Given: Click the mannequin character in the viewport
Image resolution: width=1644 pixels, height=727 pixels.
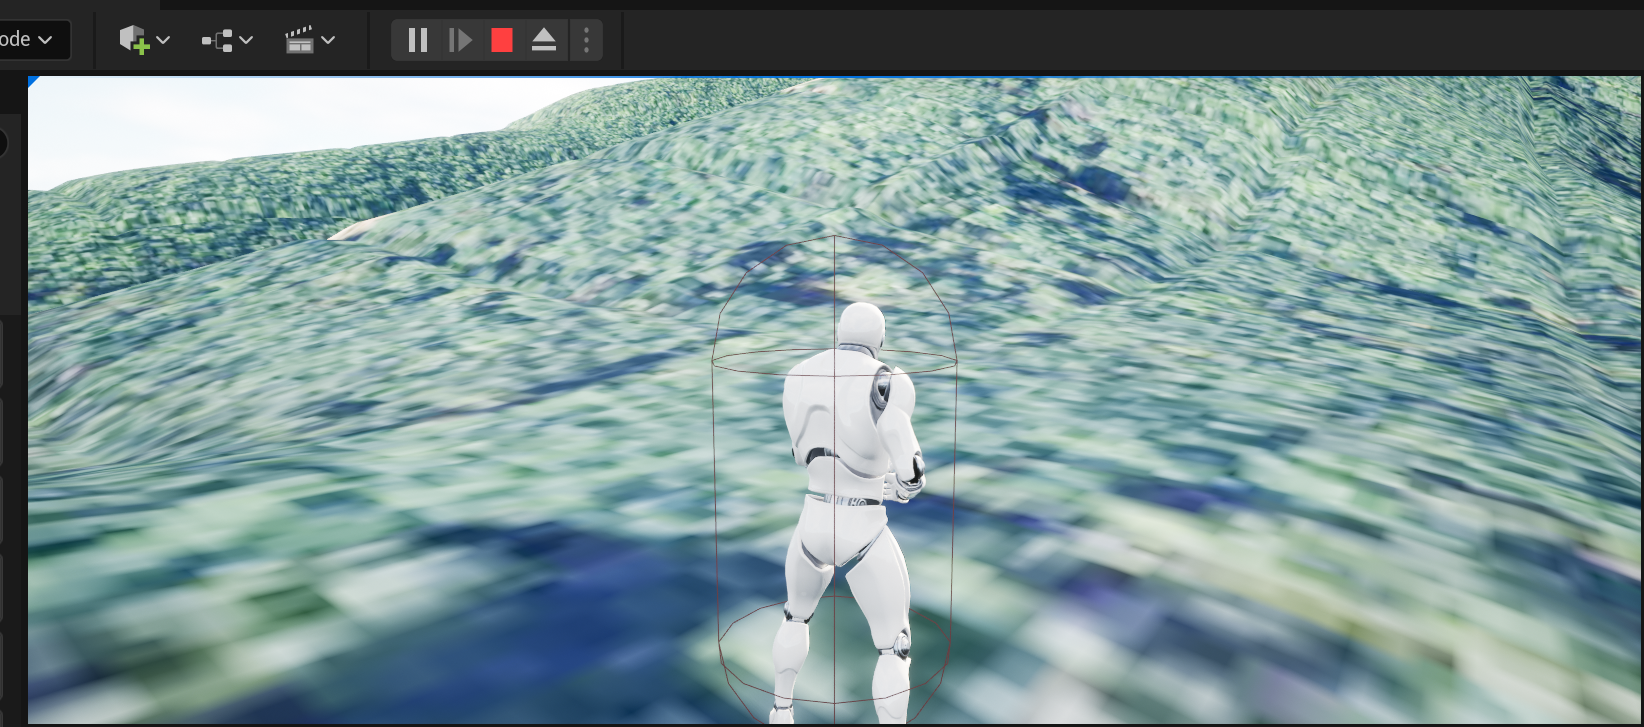Looking at the screenshot, I should pos(850,512).
